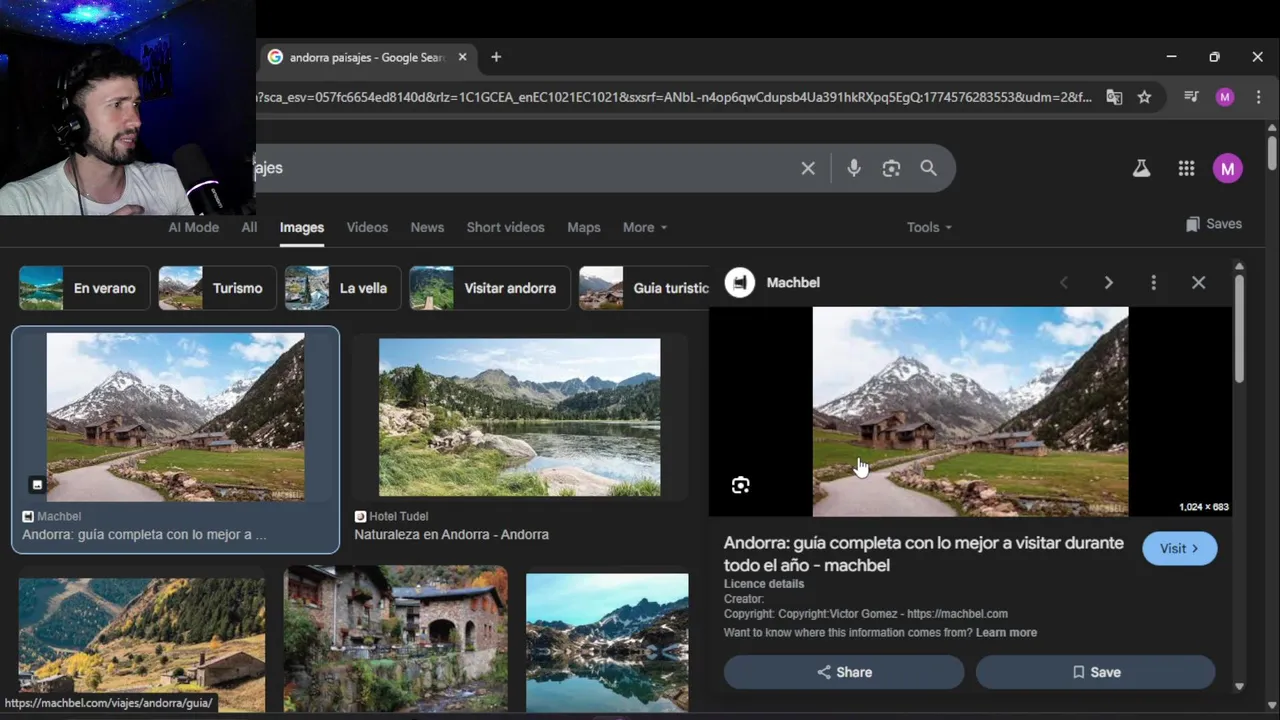Open Google Lens image search icon
This screenshot has width=1280, height=720.
pos(891,168)
